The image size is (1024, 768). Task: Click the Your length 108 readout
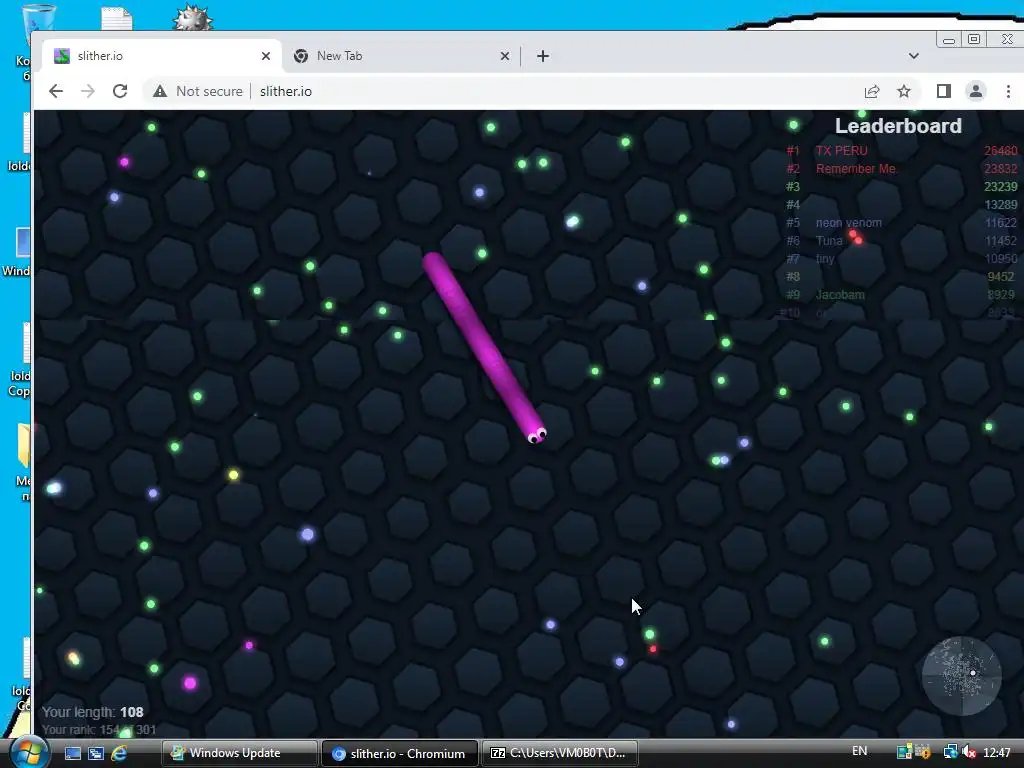click(x=93, y=712)
